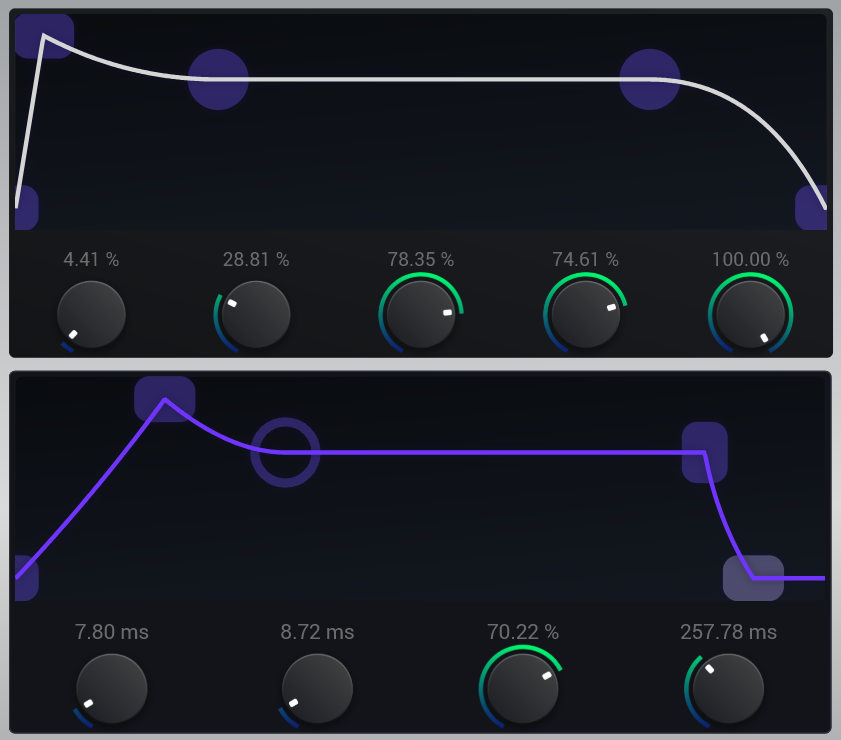Viewport: 841px width, 740px height.
Task: Click the knob under 78.35 %
Action: tap(421, 314)
